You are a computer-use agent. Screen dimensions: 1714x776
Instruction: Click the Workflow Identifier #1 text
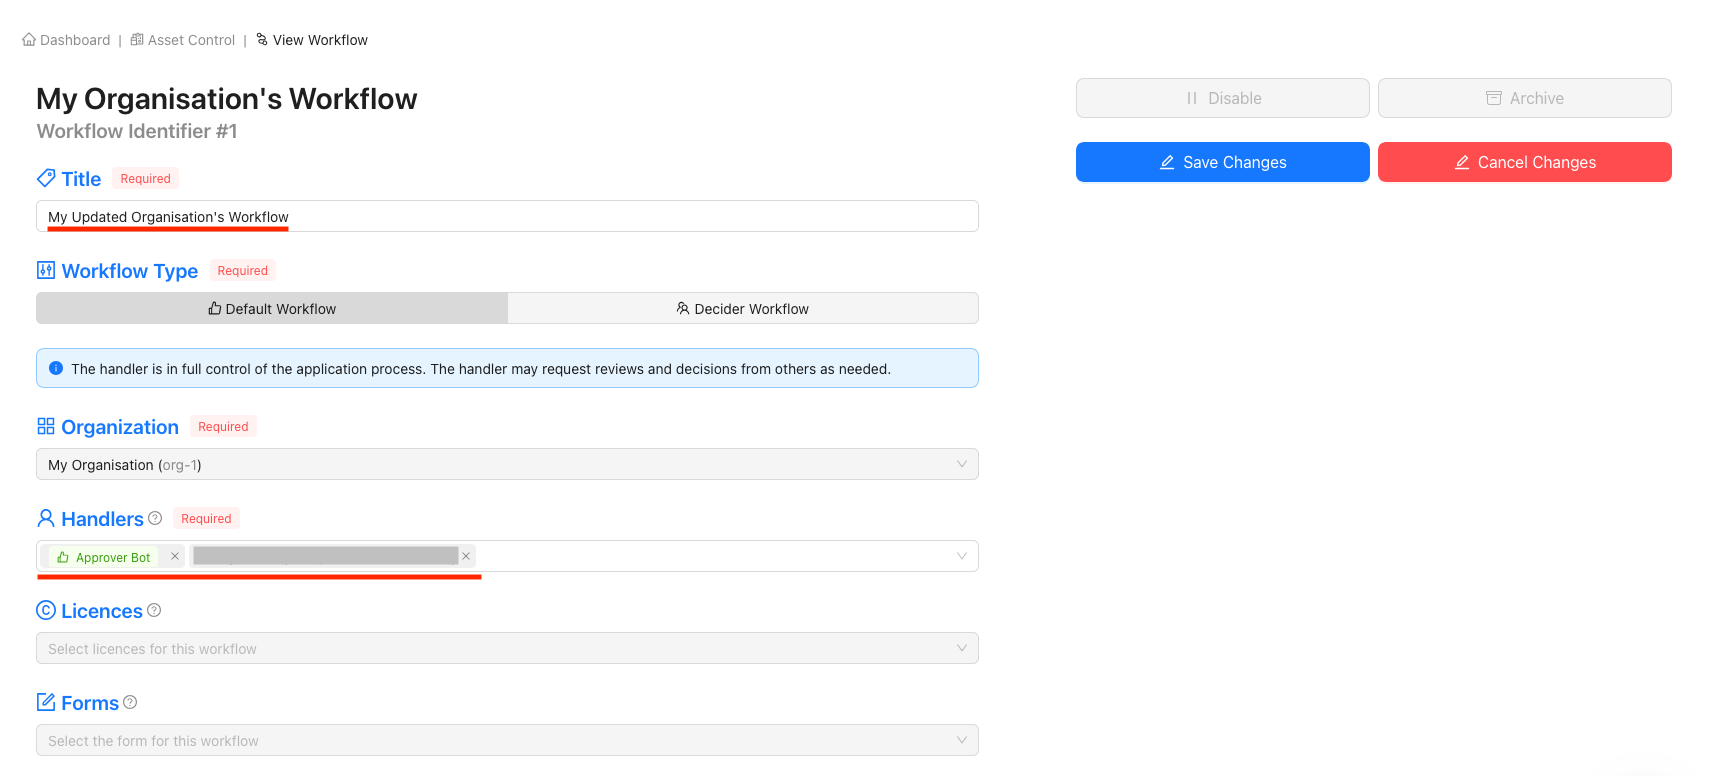point(137,131)
